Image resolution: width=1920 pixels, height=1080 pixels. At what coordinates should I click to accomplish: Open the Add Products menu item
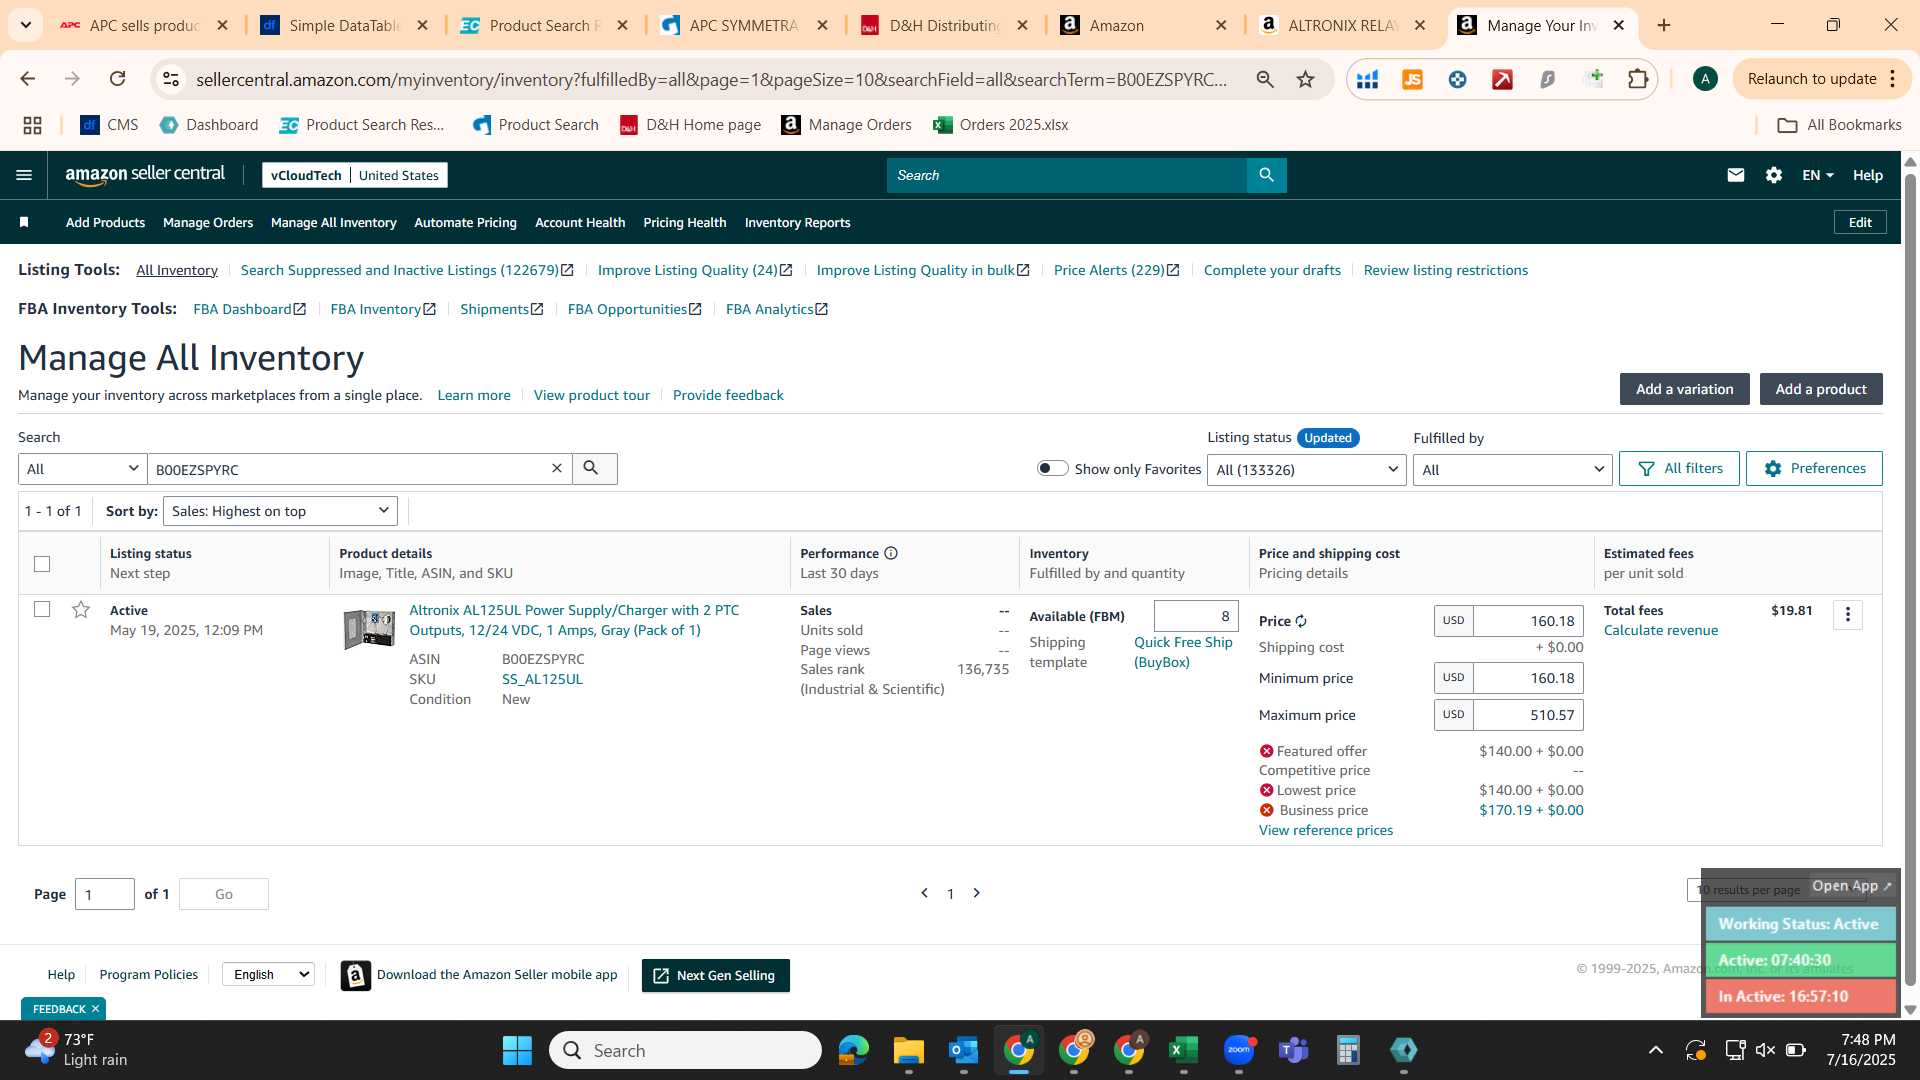105,222
